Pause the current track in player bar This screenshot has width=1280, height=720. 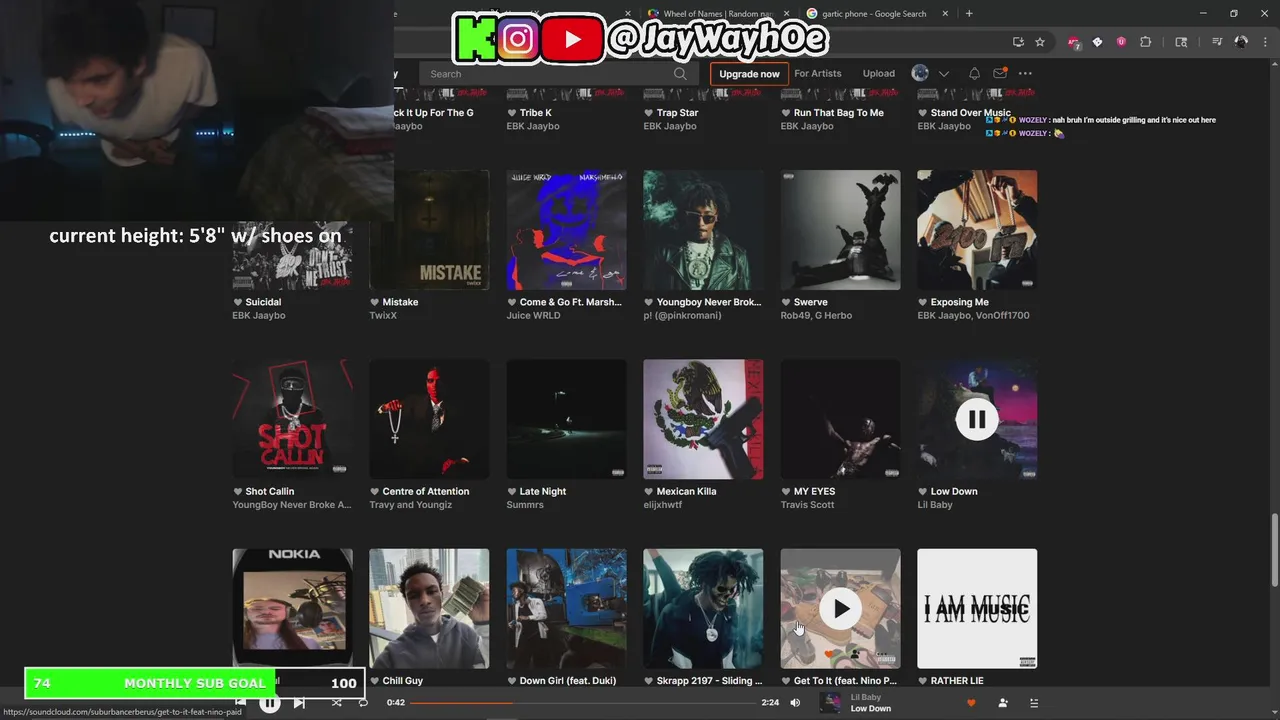click(270, 703)
